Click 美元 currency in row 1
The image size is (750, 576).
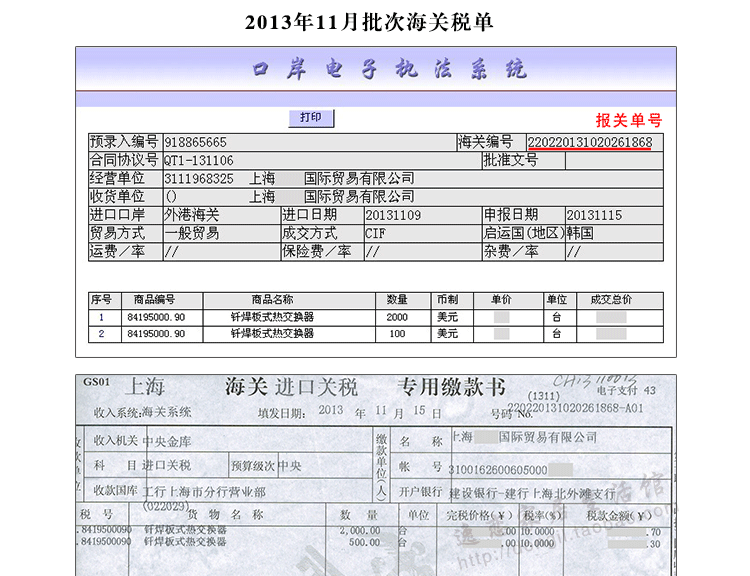[x=447, y=317]
